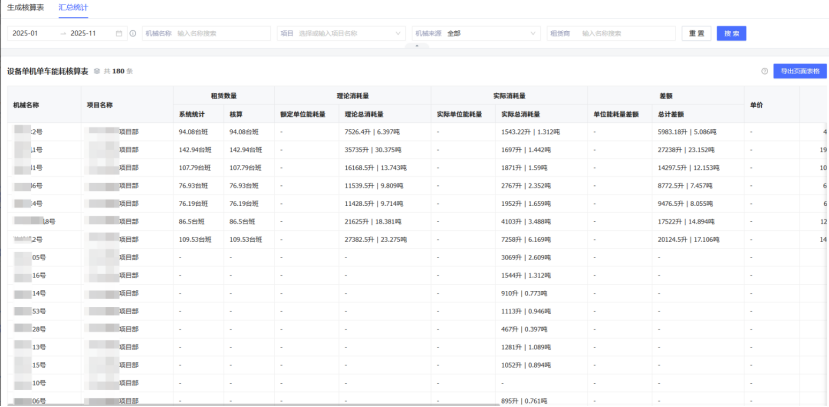
Task: Click the 理论总消耗量 column header
Action: tap(366, 114)
